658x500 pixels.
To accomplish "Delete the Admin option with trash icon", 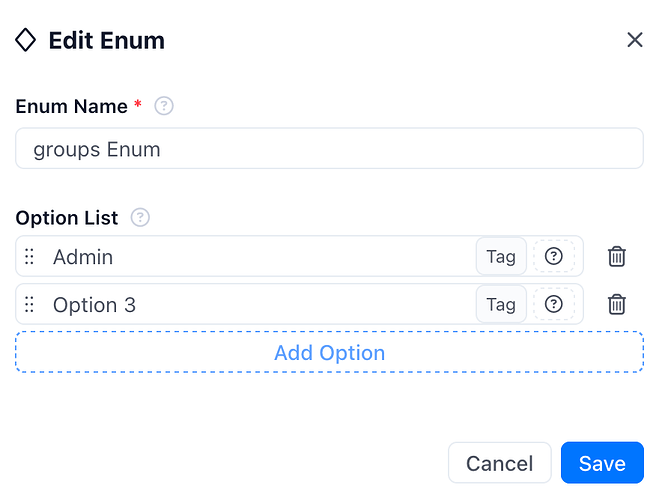I will pos(616,257).
